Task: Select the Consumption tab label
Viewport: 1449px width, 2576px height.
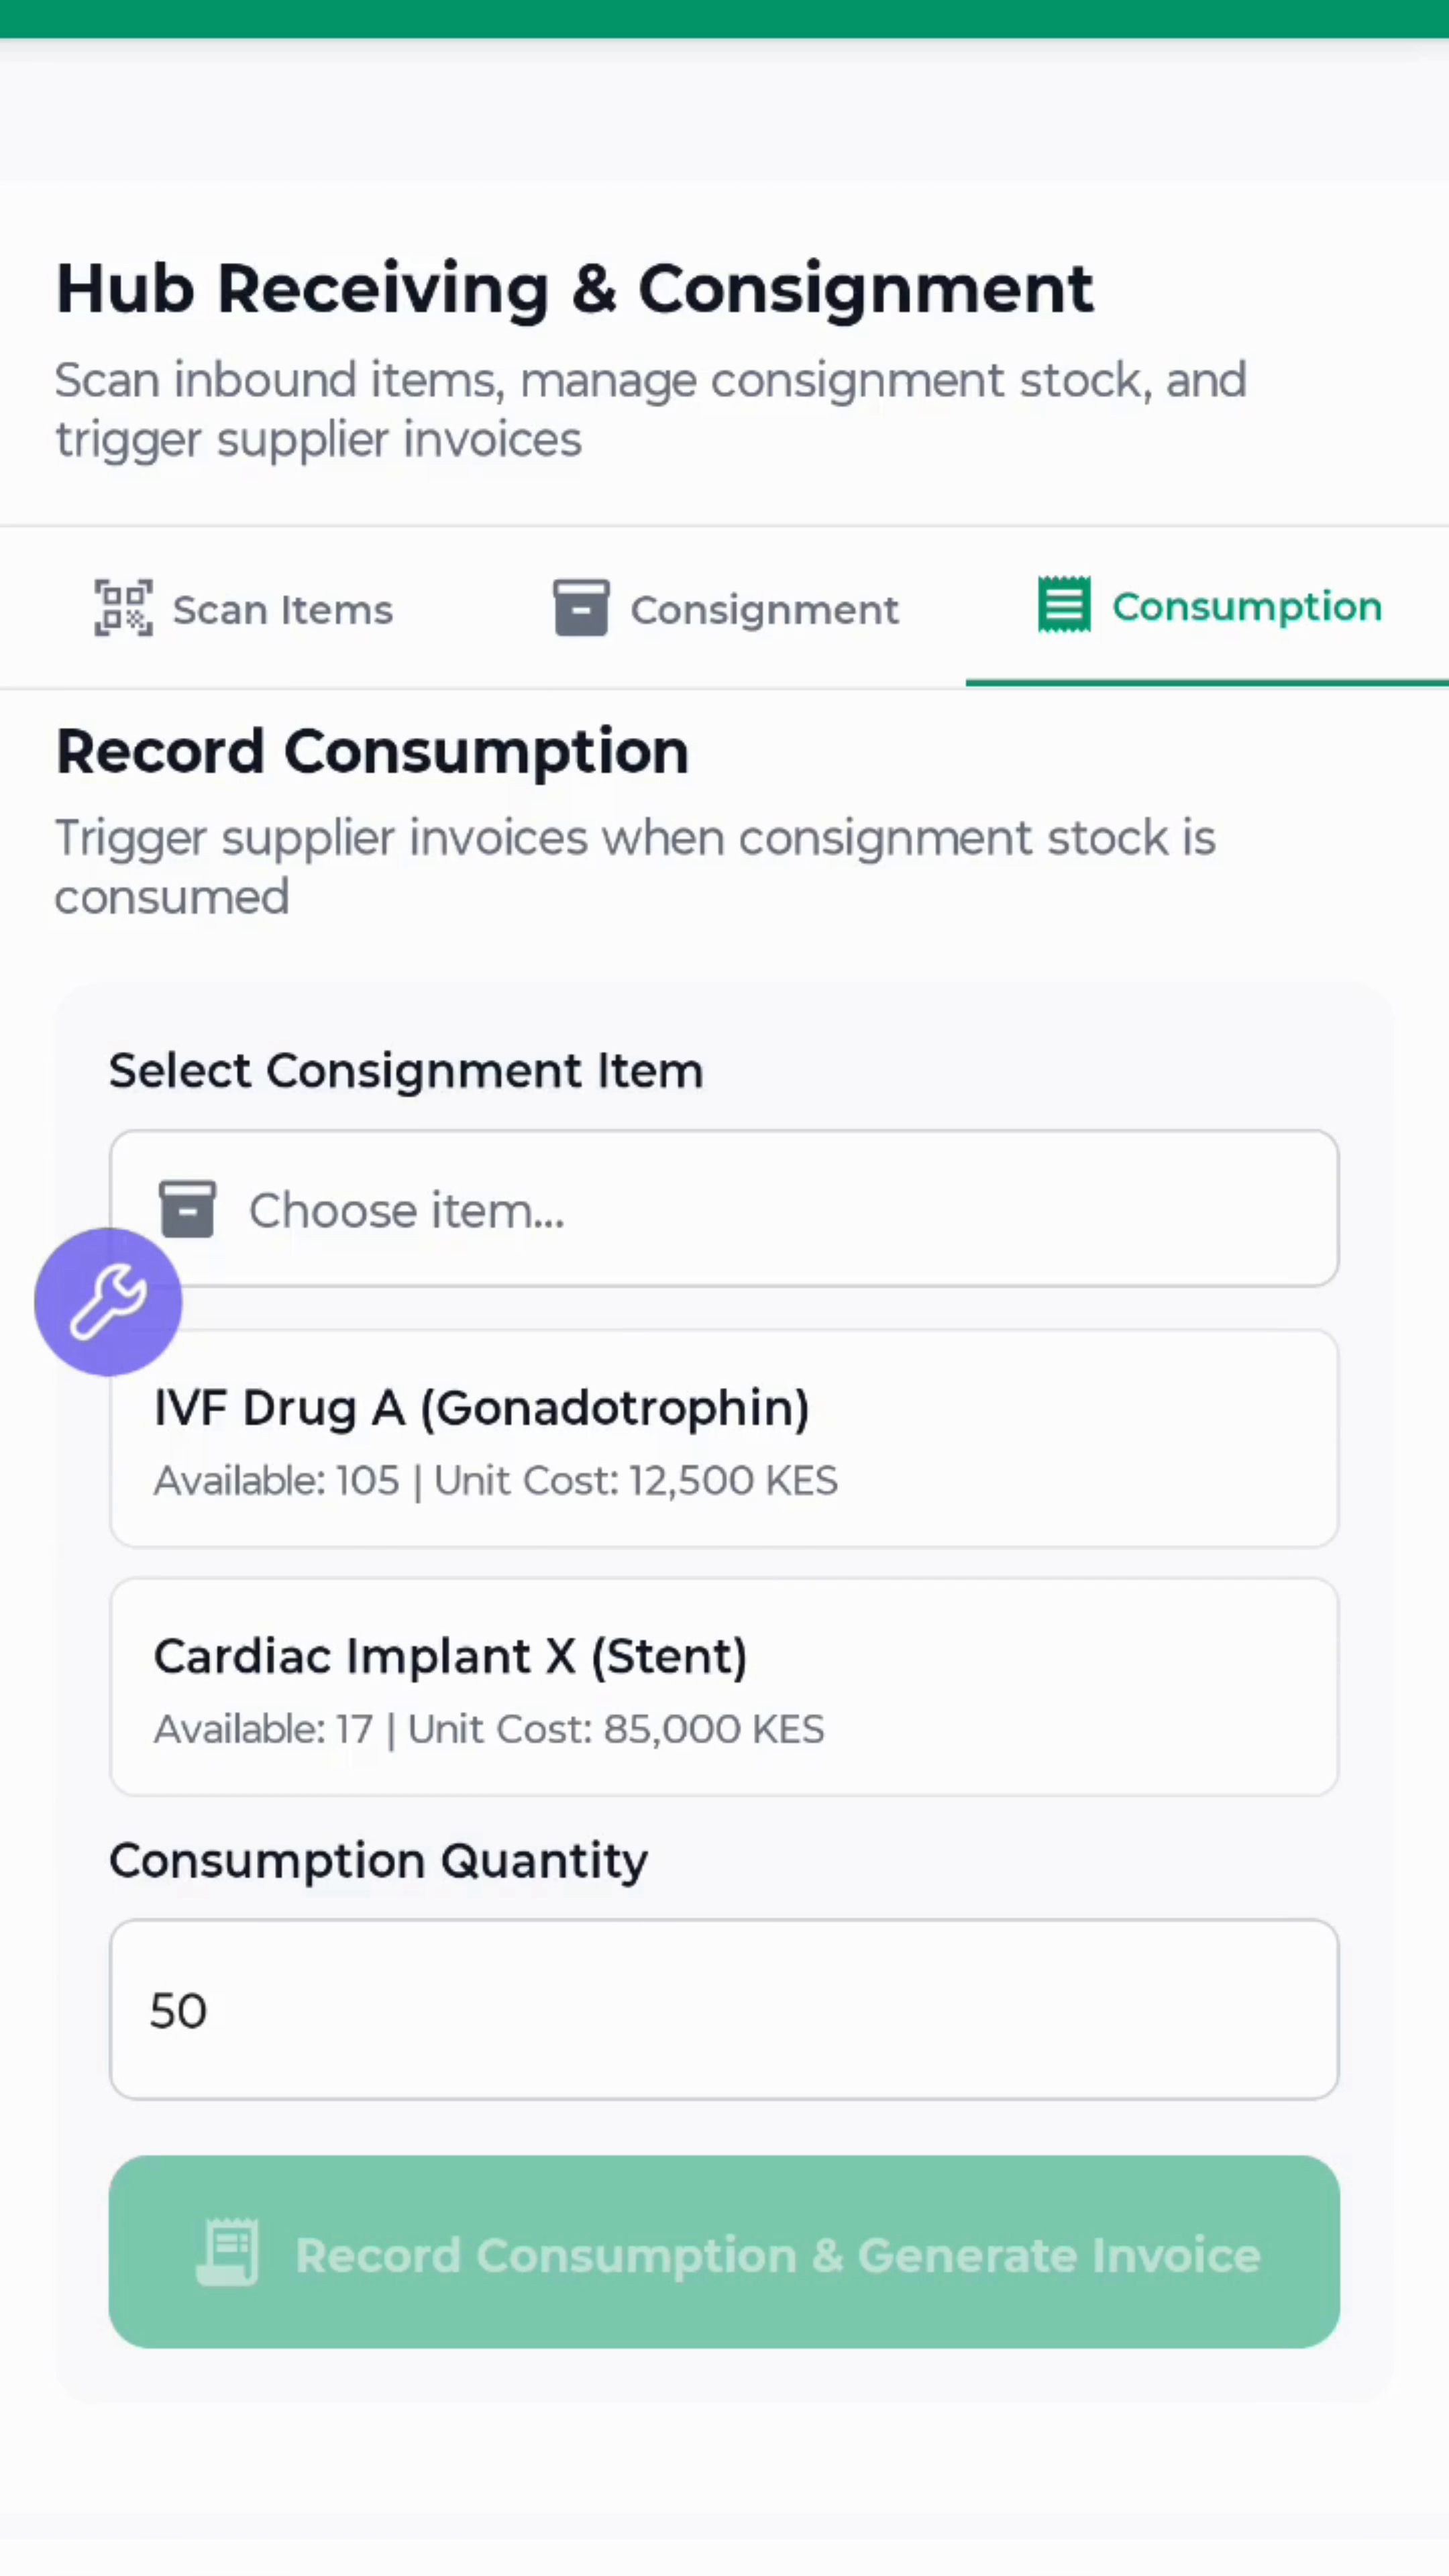Action: (1246, 606)
